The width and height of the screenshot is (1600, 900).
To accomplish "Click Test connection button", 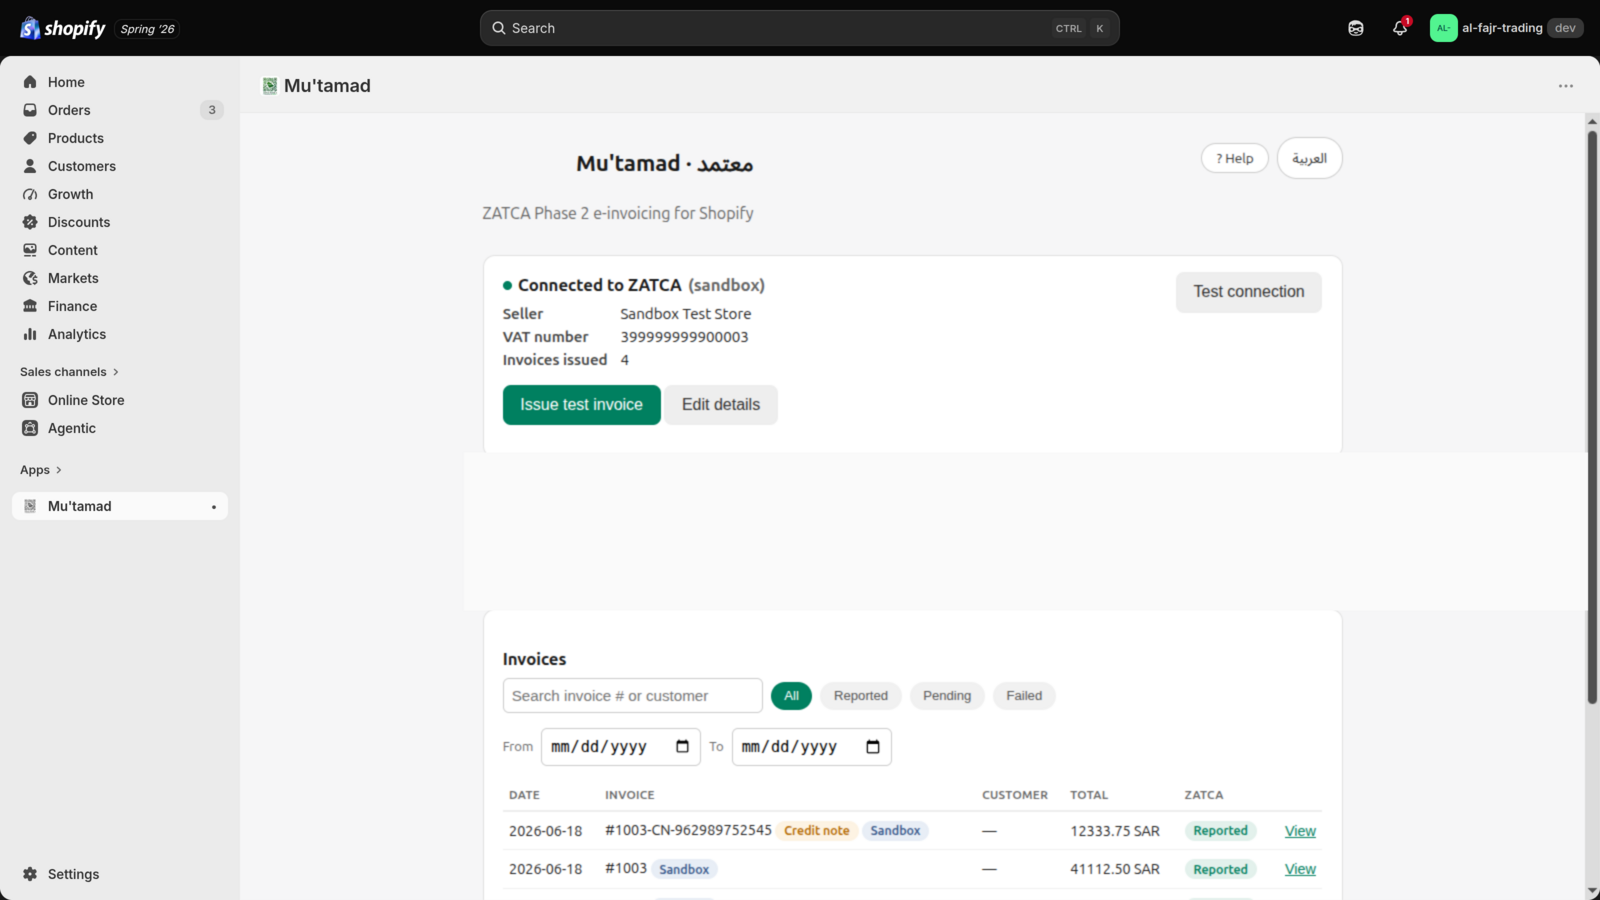I will (1249, 292).
